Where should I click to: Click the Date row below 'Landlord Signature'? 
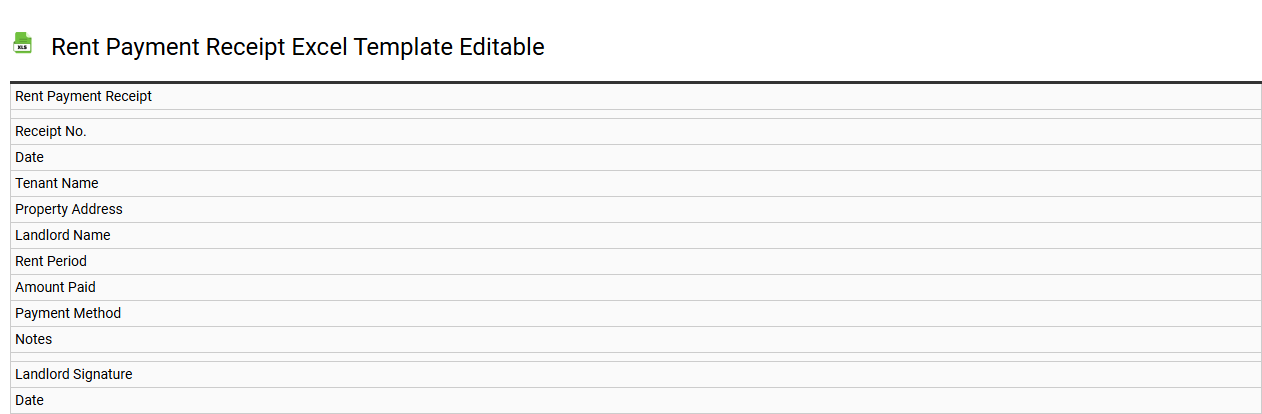pos(30,400)
